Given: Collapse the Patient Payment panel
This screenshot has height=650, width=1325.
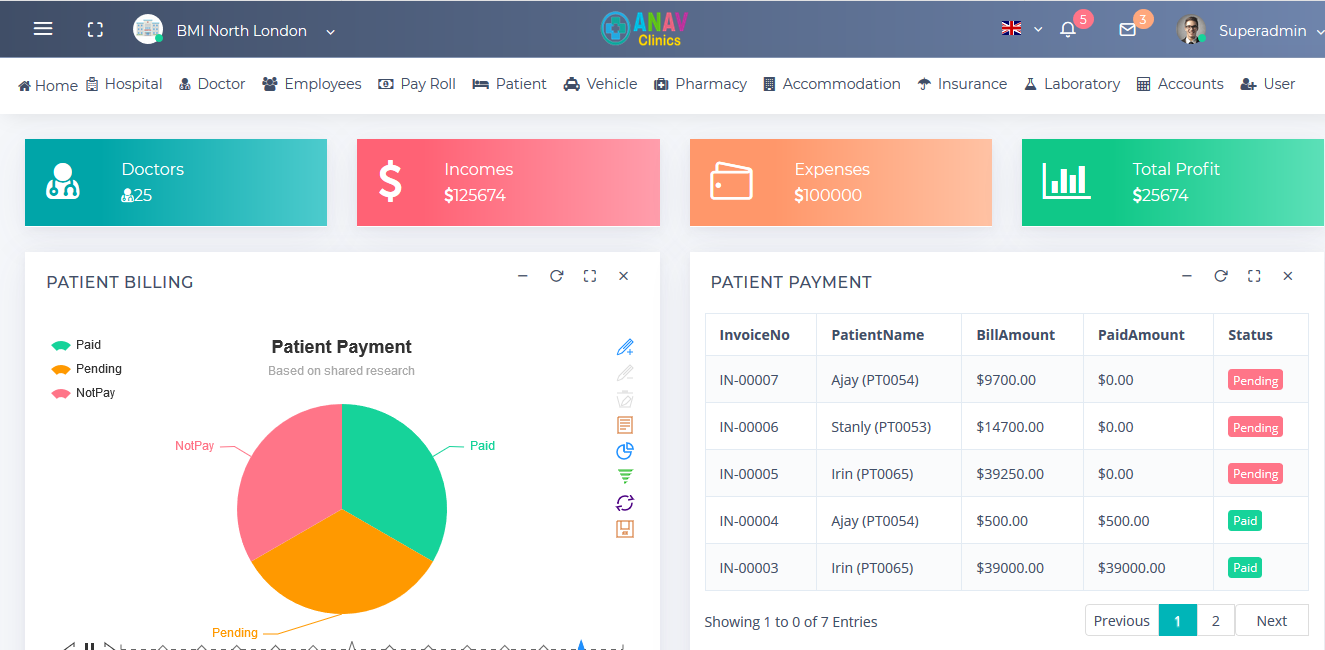Looking at the screenshot, I should point(1187,276).
